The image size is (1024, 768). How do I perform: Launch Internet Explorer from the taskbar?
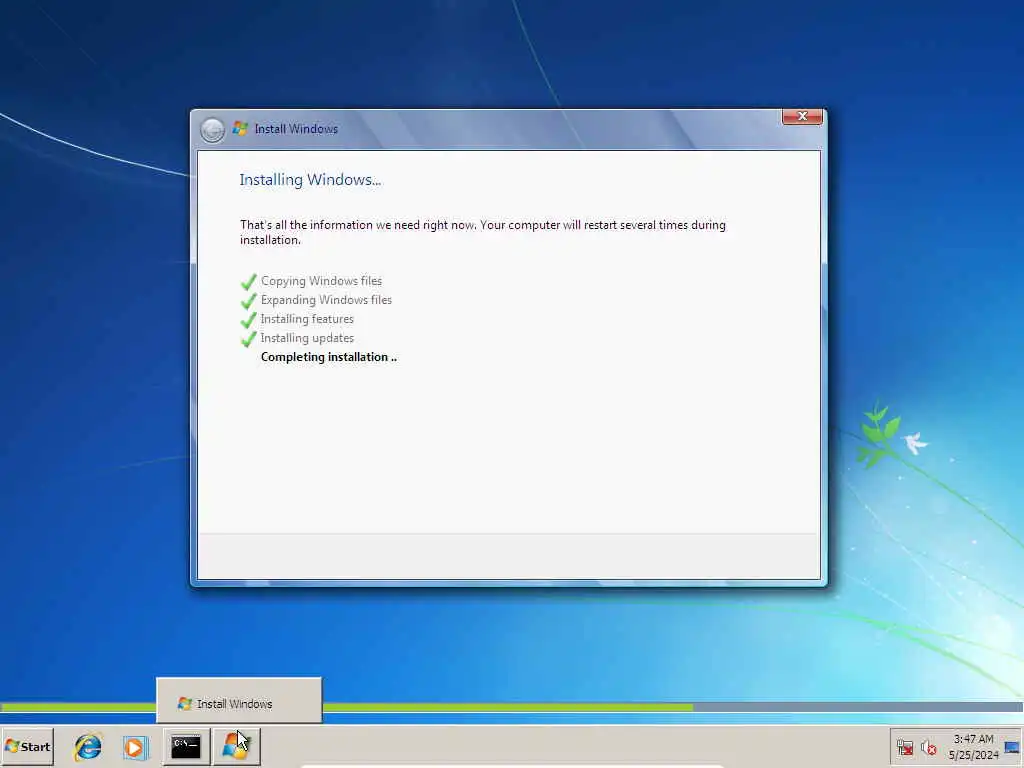pos(88,746)
